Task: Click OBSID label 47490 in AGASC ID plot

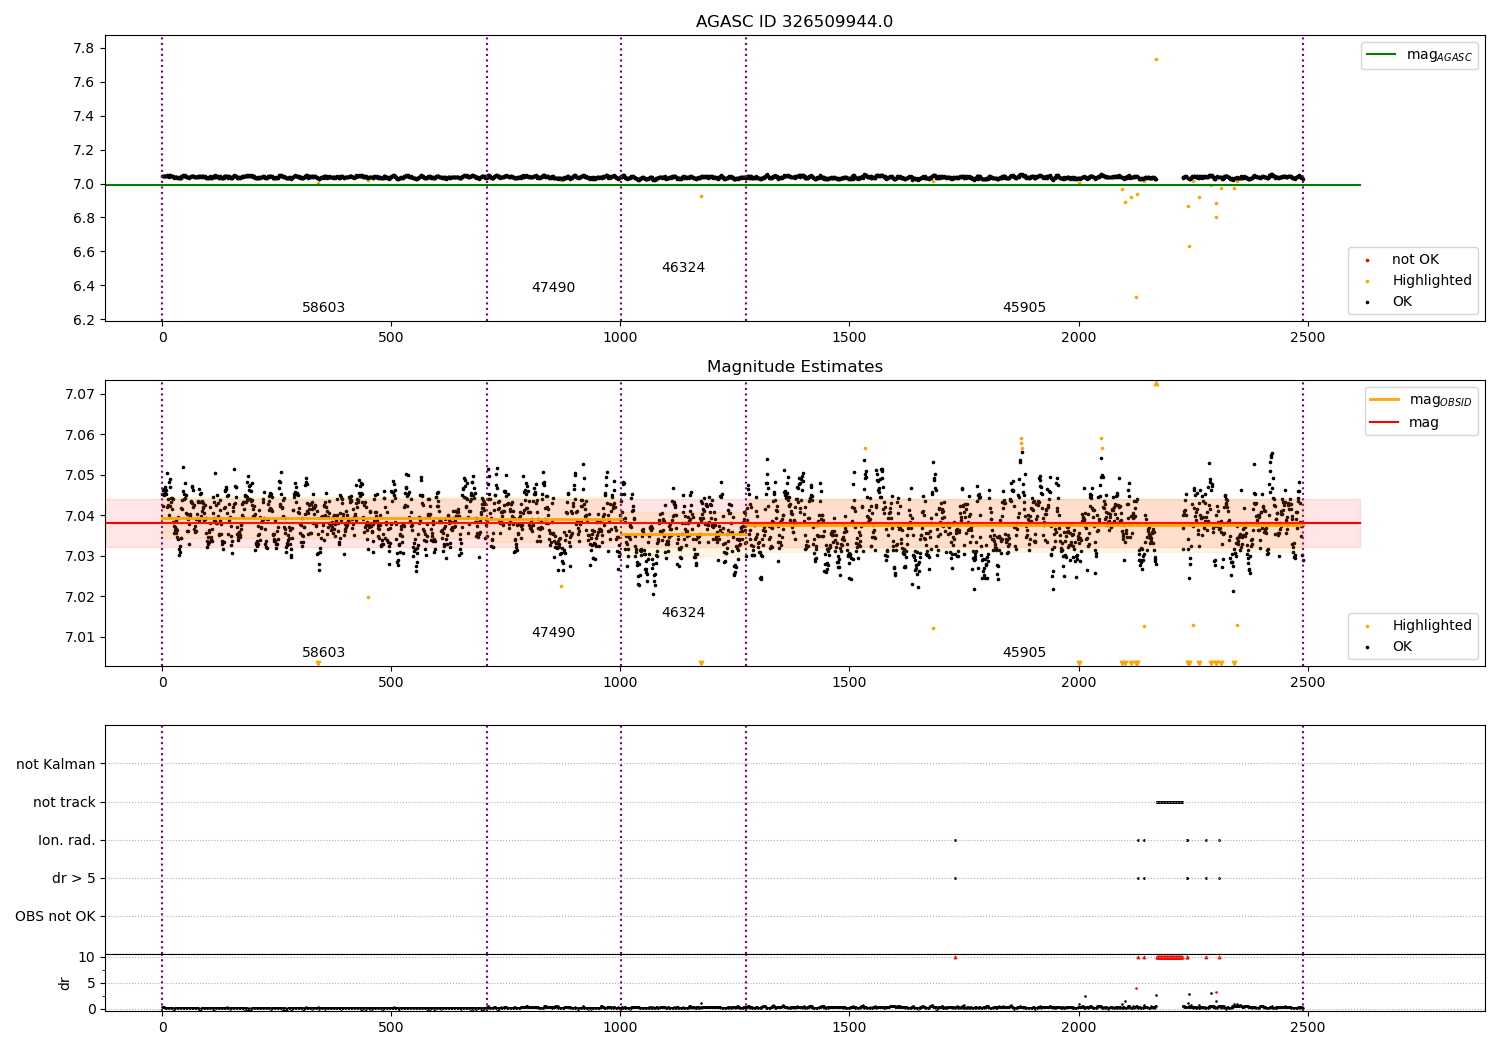Action: (x=553, y=288)
